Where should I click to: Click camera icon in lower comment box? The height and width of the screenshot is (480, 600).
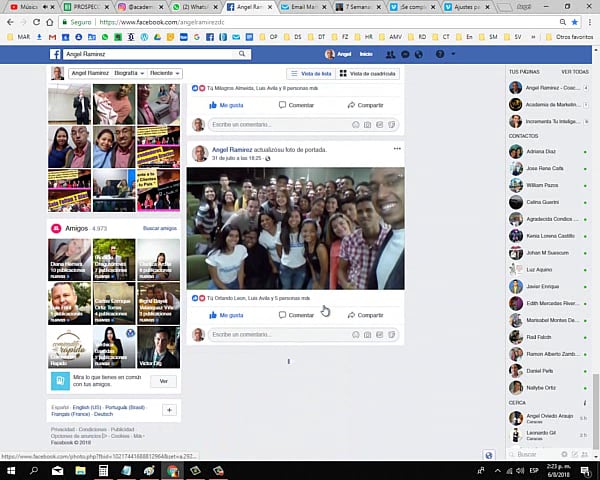point(367,335)
